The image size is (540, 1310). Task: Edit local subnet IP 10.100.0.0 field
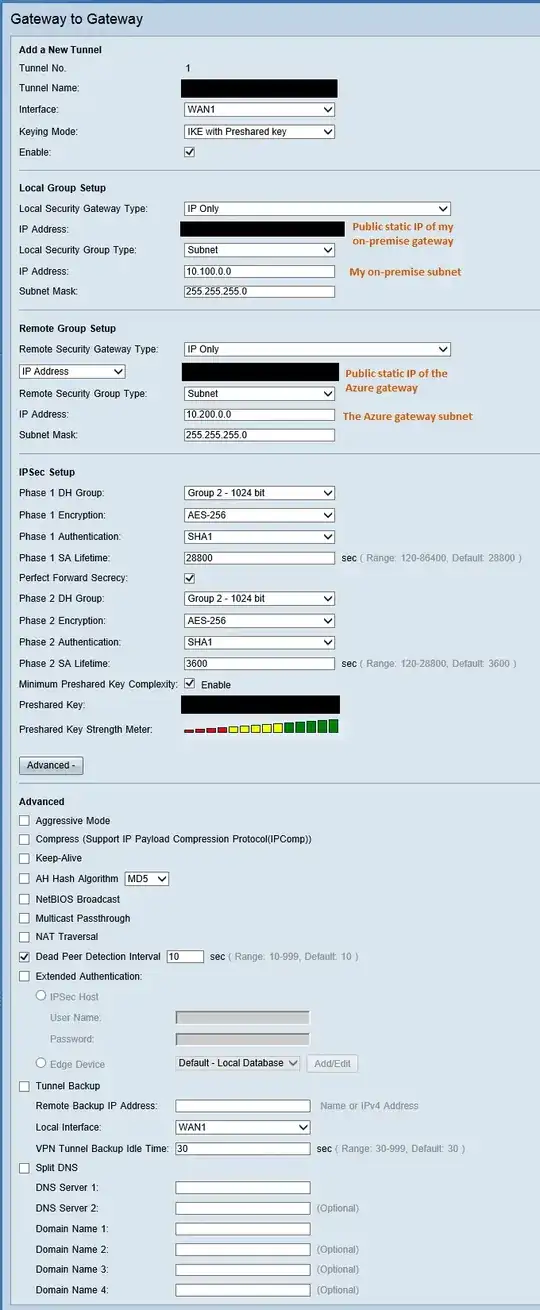pyautogui.click(x=259, y=272)
